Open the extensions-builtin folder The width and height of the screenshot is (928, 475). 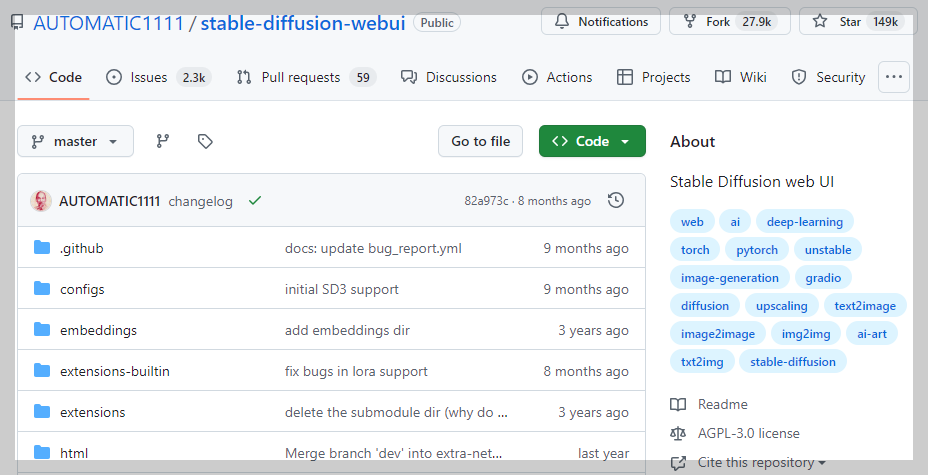point(115,371)
